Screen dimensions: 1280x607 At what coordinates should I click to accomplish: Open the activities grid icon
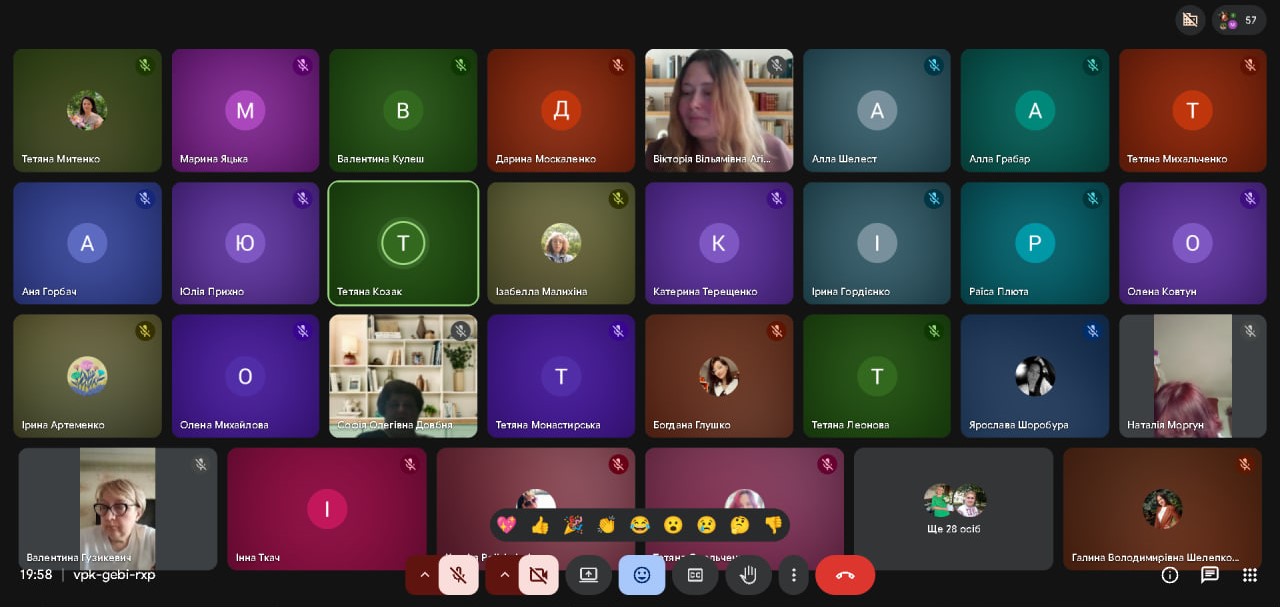(x=1249, y=575)
